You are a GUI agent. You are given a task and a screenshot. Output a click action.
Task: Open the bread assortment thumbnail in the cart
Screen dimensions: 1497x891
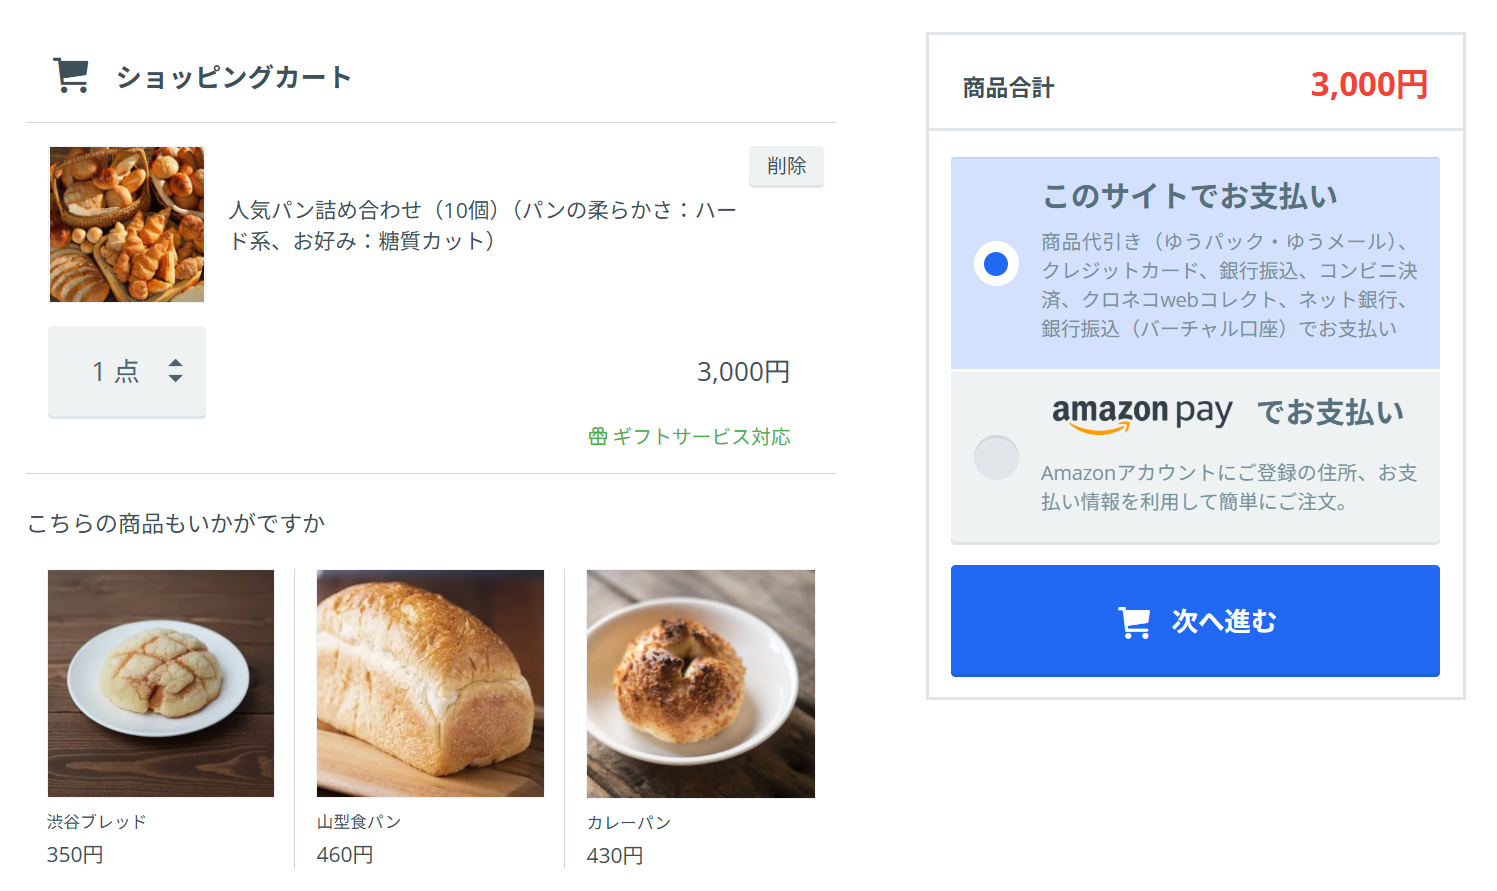127,225
